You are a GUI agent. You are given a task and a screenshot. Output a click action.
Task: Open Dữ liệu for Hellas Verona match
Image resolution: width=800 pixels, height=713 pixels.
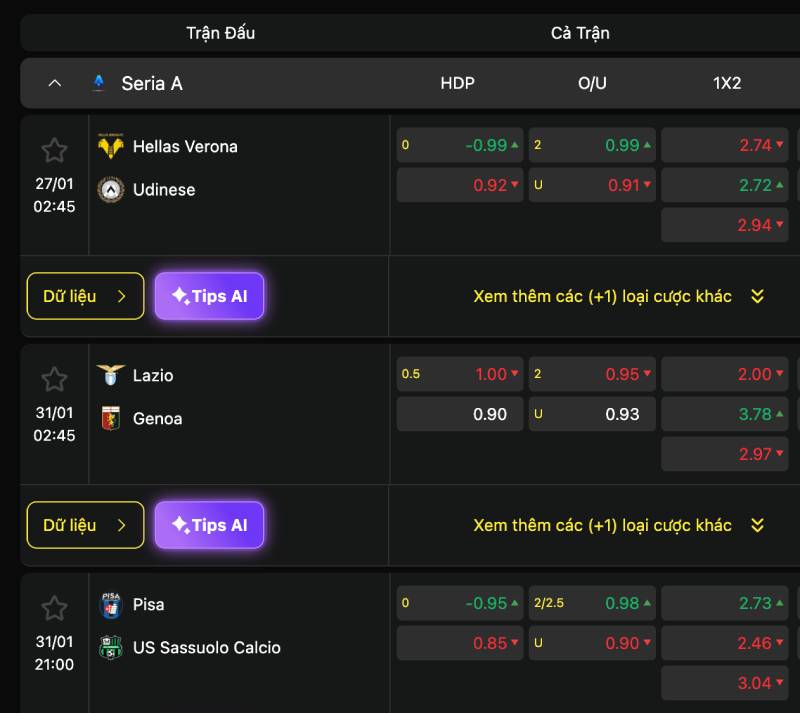[85, 296]
